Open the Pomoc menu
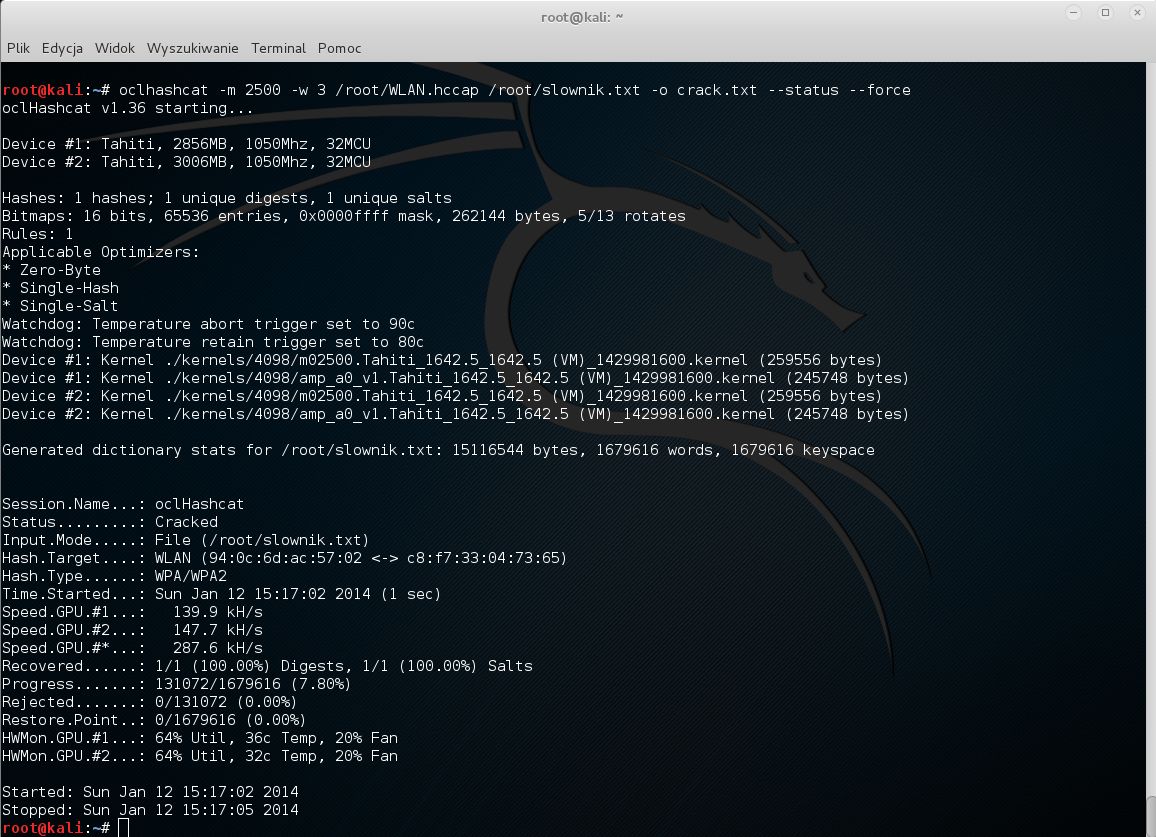This screenshot has width=1156, height=837. click(339, 48)
